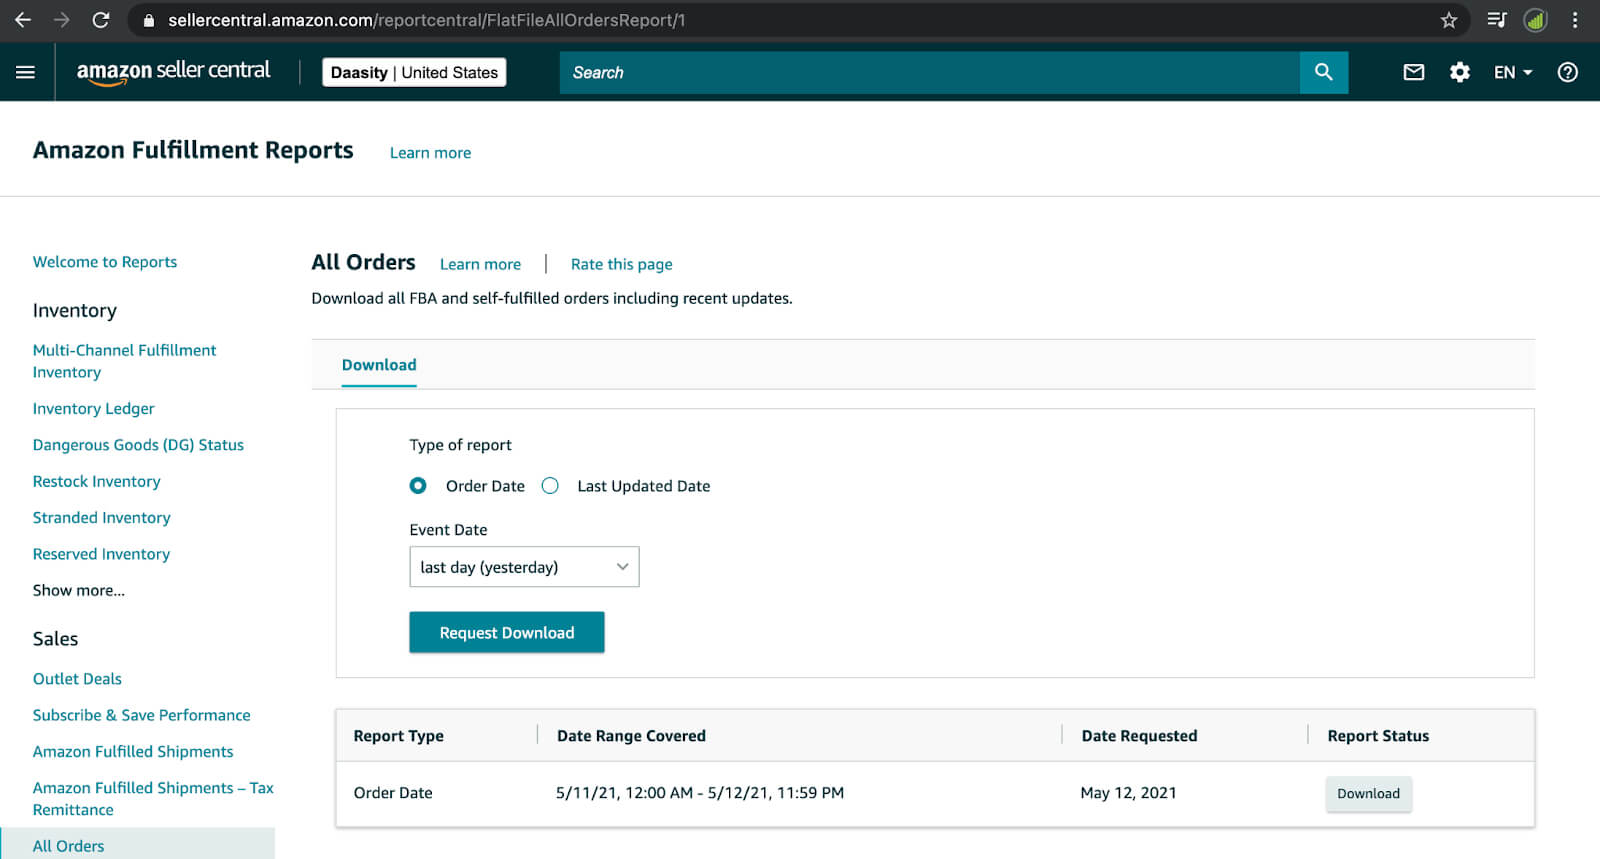Open the settings gear icon

click(1460, 72)
